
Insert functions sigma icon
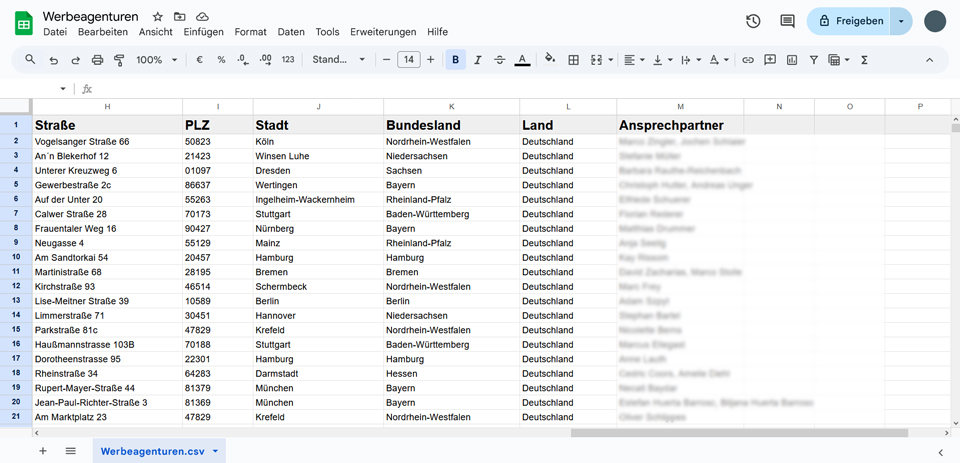(x=864, y=60)
